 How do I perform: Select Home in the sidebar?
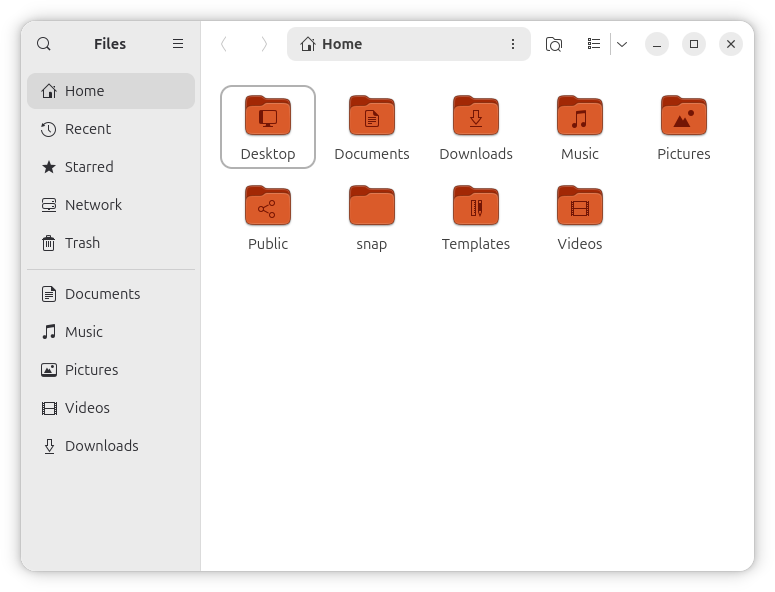(111, 91)
